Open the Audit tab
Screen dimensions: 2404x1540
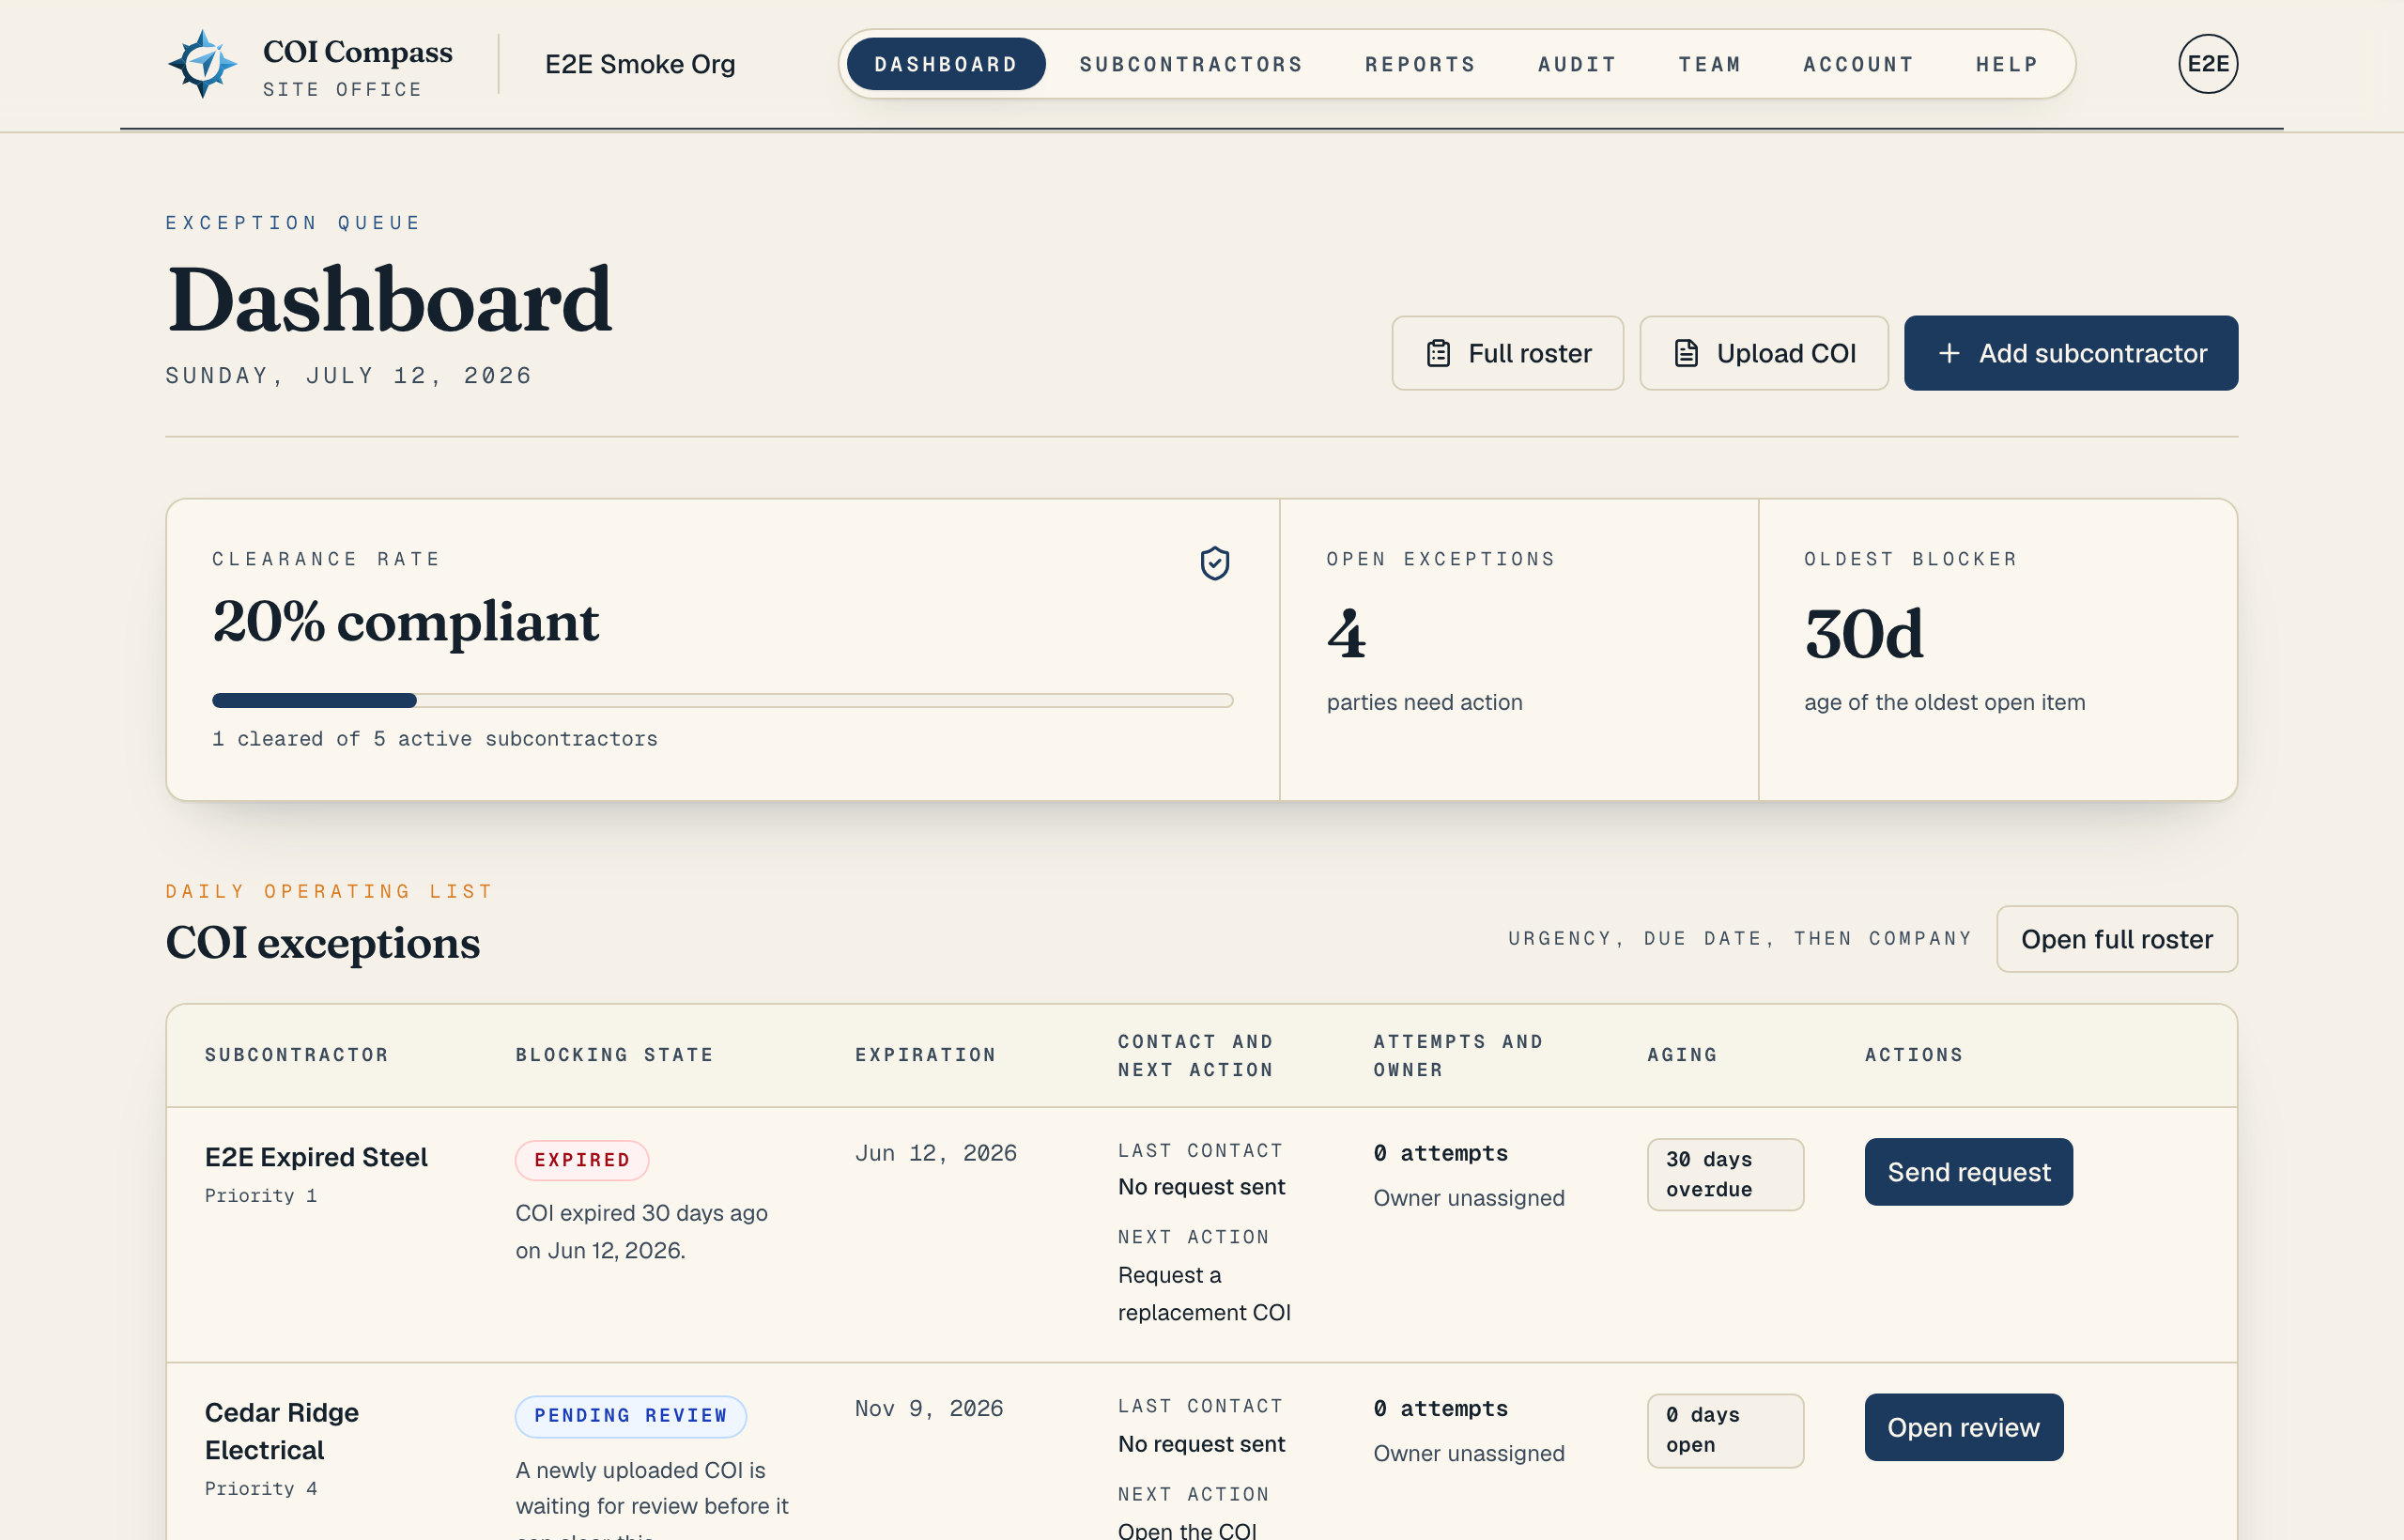1577,64
